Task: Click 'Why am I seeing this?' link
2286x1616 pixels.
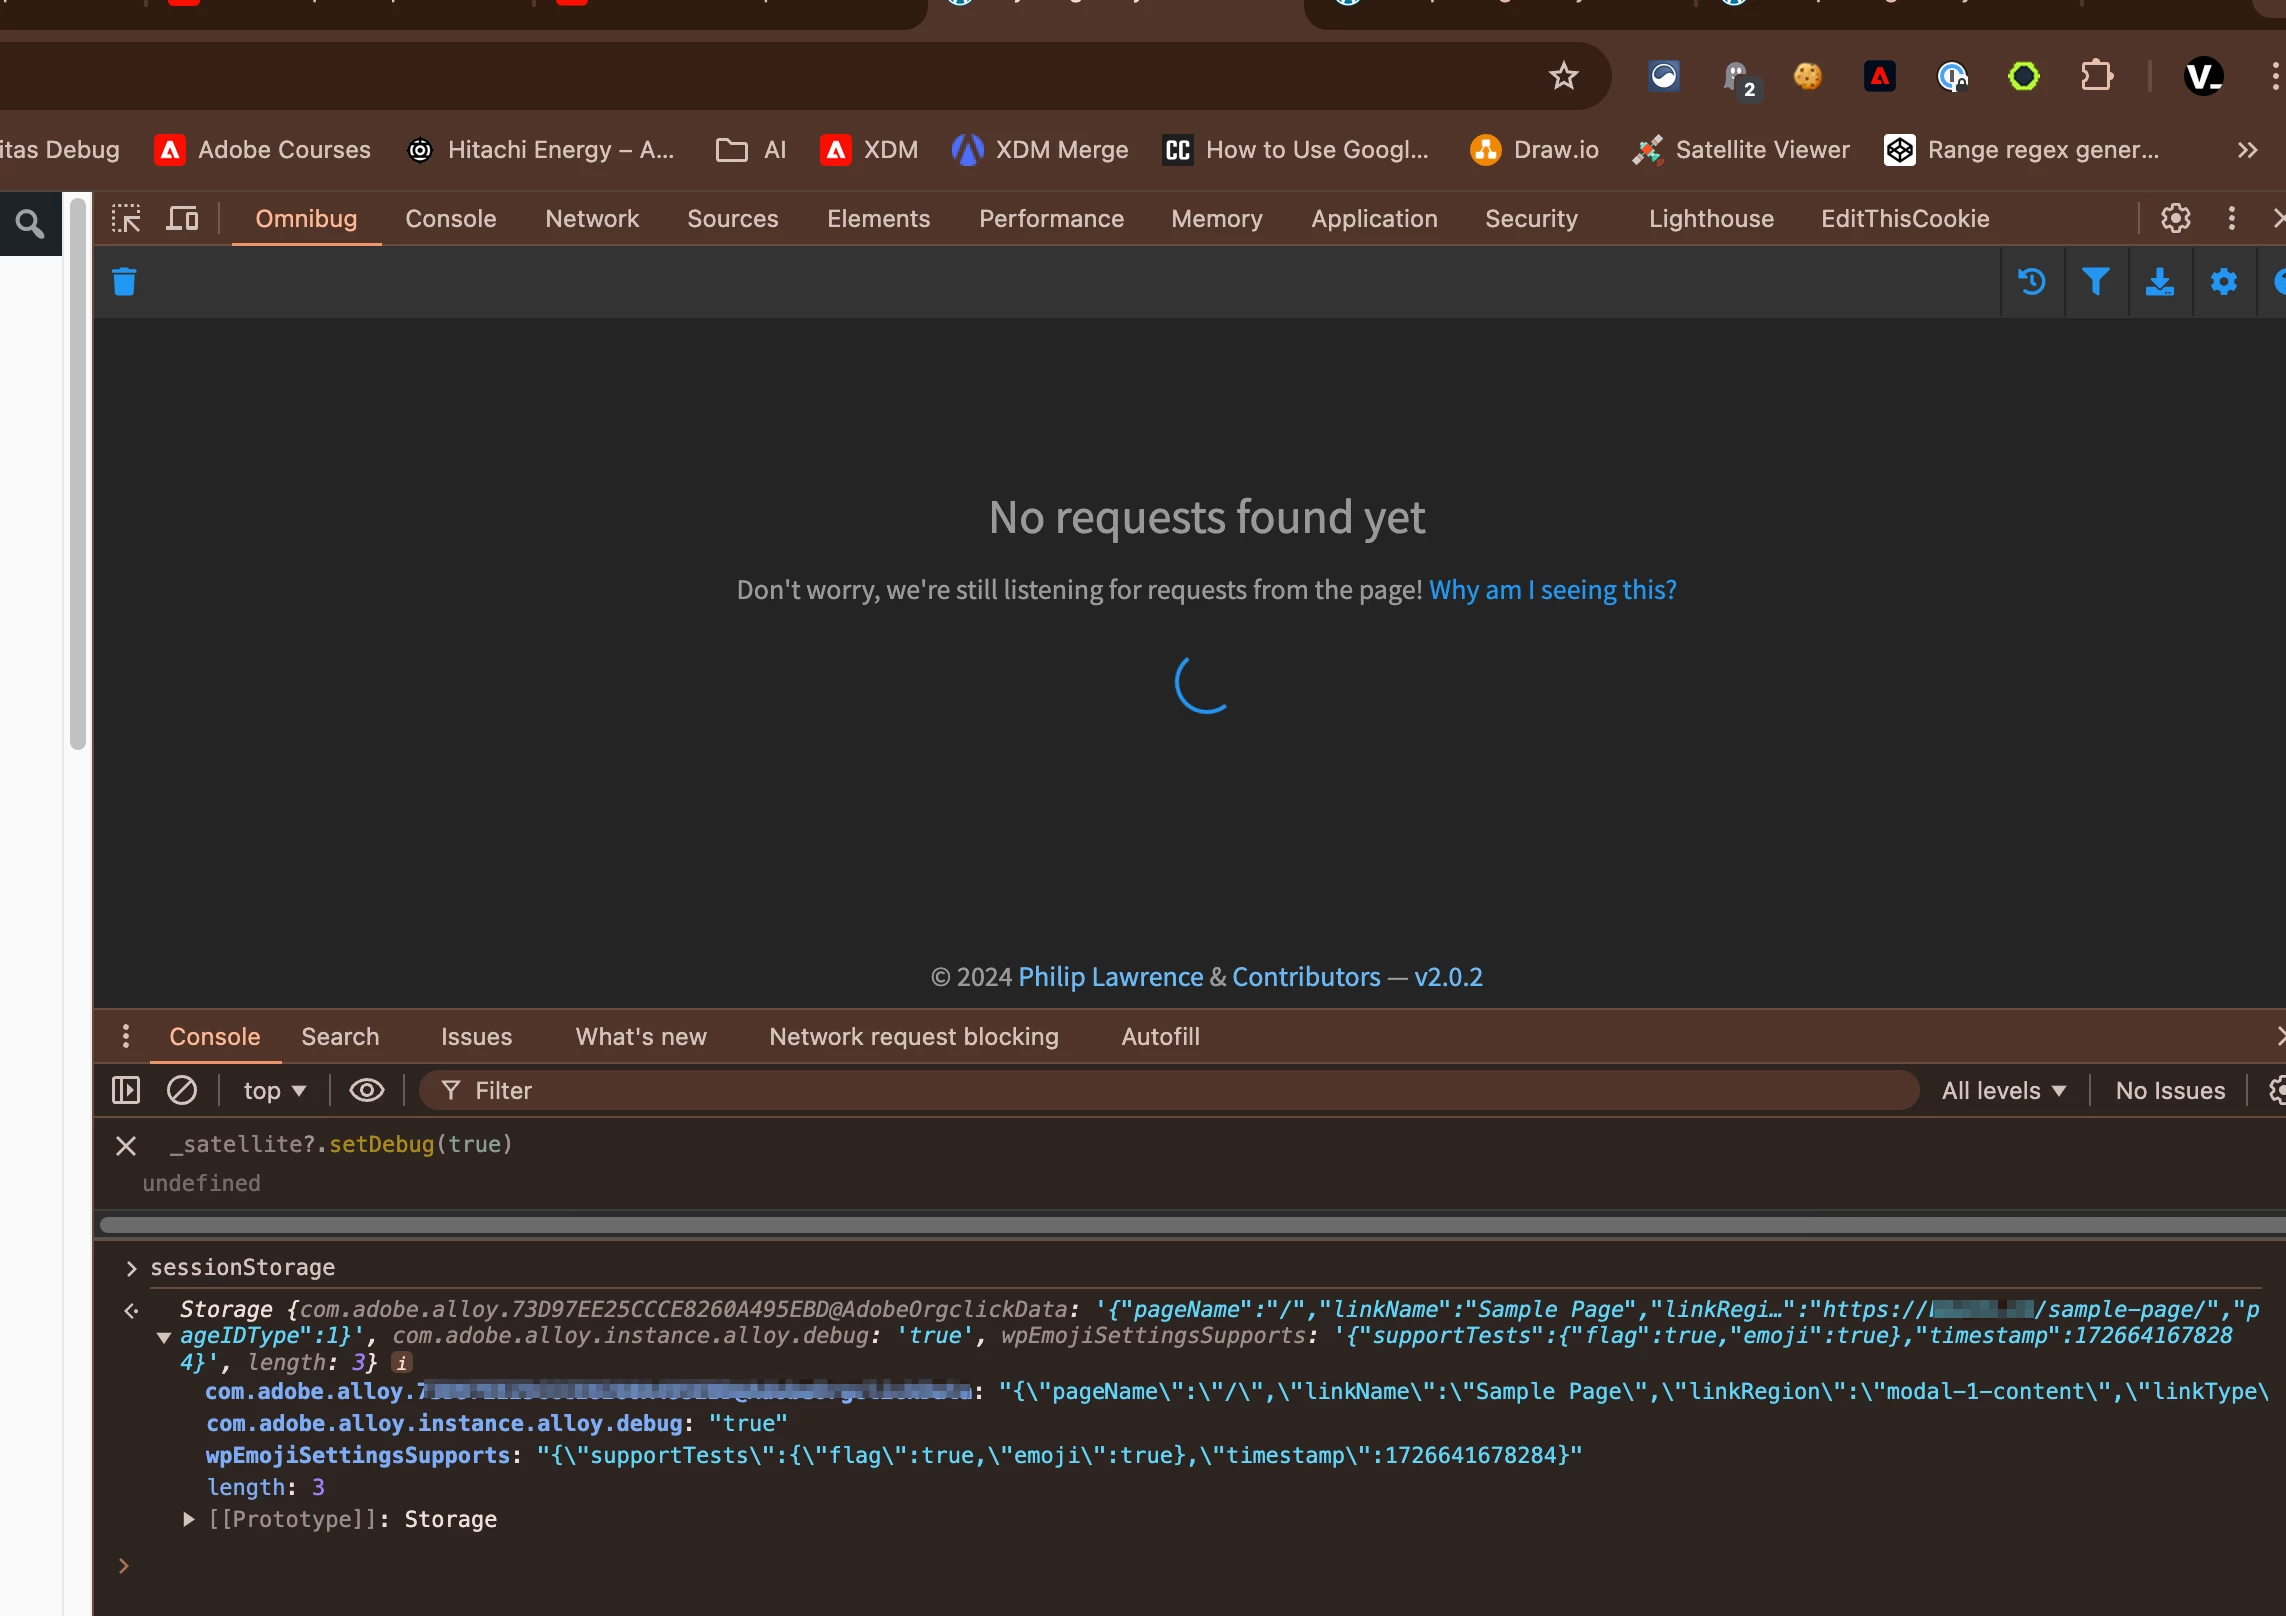Action: pos(1552,590)
